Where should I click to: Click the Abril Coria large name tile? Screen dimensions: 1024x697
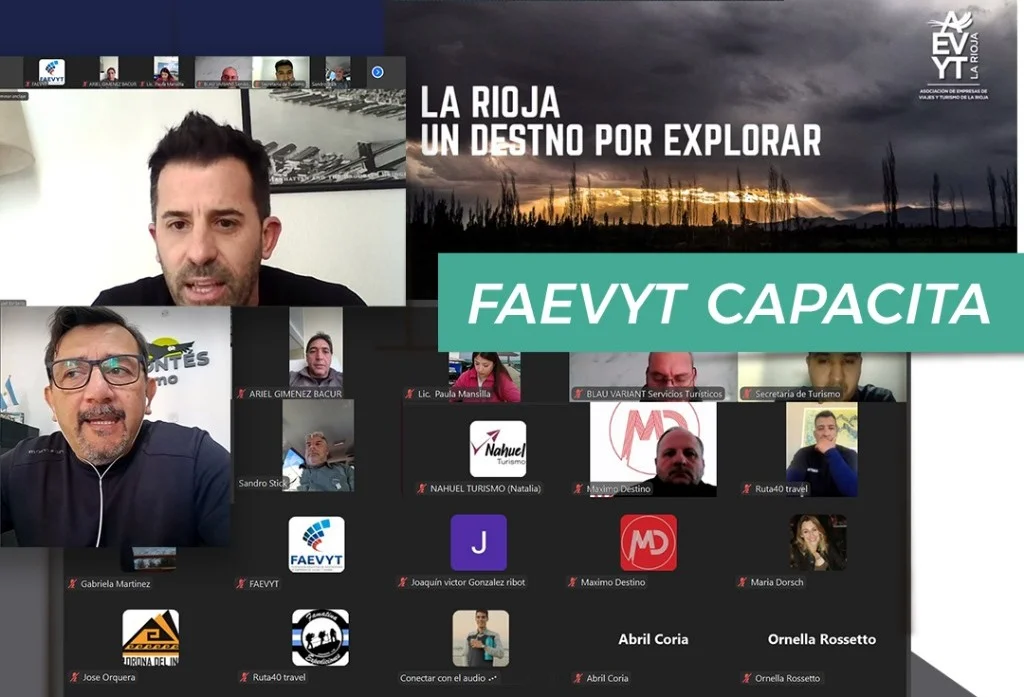tap(653, 639)
